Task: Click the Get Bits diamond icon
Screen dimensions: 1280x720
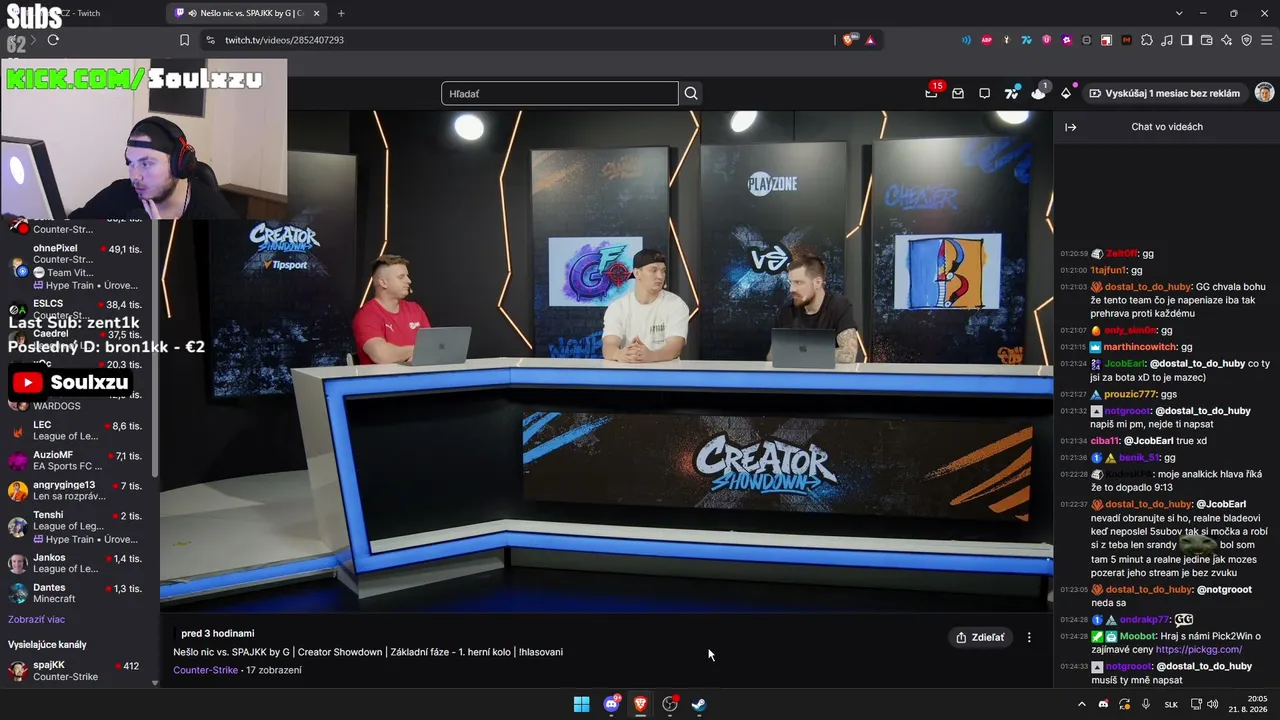Action: tap(1066, 93)
